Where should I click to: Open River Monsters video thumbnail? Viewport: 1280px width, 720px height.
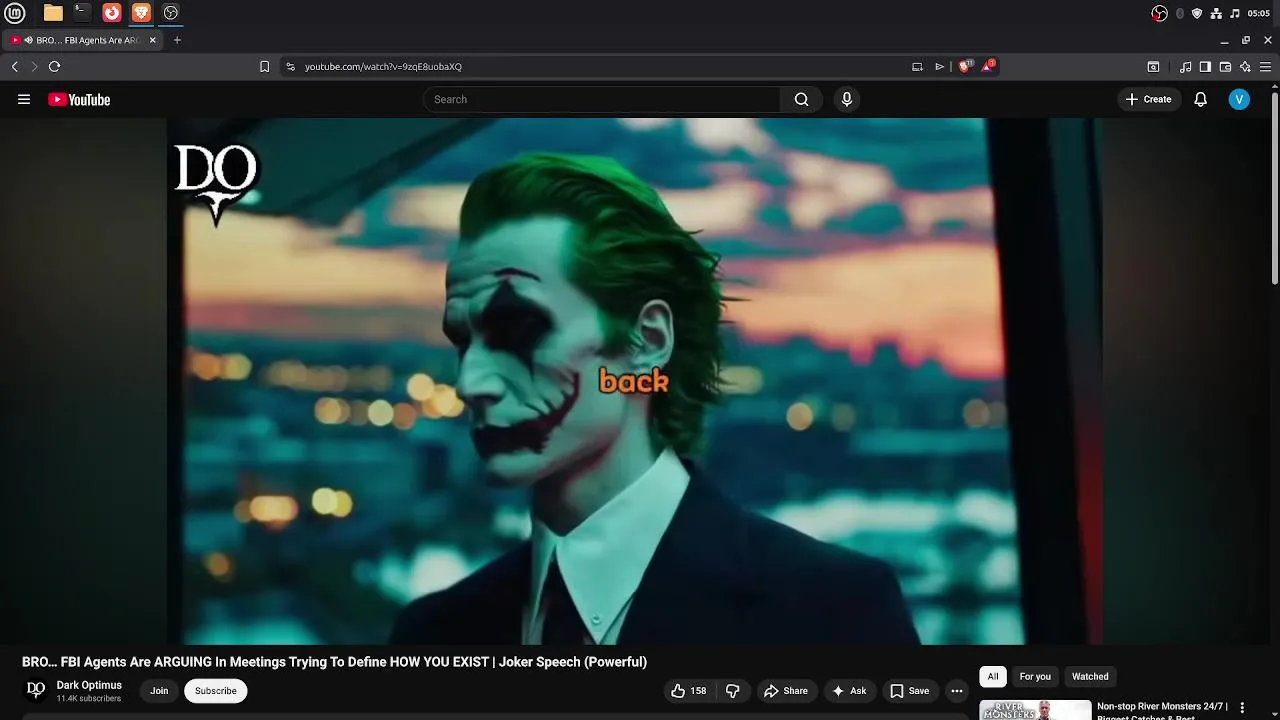click(x=1035, y=710)
